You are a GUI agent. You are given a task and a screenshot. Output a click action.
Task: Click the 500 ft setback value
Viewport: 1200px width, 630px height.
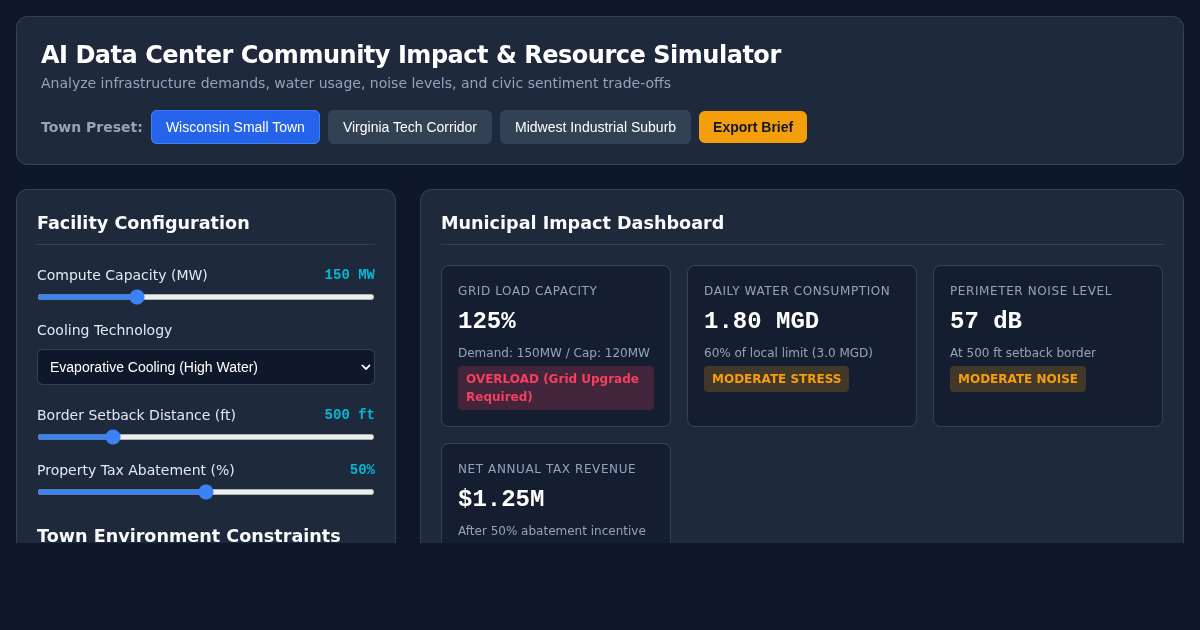coord(349,415)
